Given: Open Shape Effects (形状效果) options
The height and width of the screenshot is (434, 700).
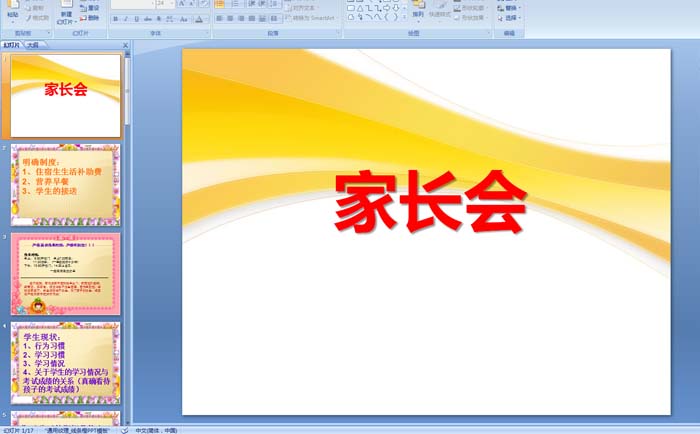Looking at the screenshot, I should point(471,18).
